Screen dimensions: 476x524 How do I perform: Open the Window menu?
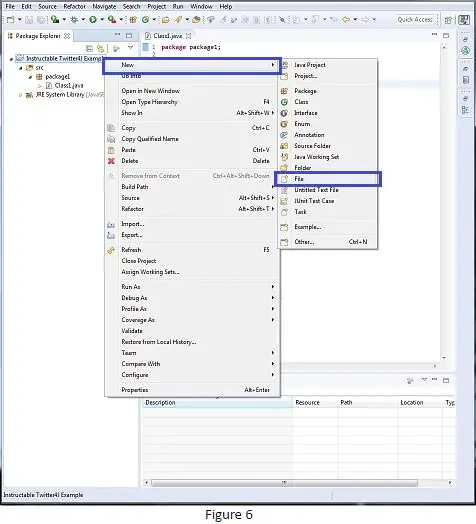click(201, 6)
